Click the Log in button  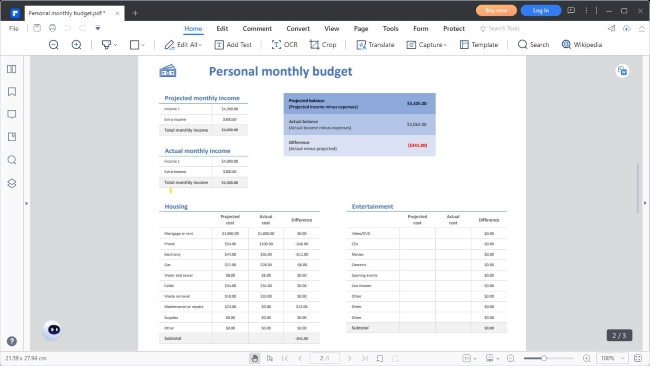pyautogui.click(x=541, y=10)
